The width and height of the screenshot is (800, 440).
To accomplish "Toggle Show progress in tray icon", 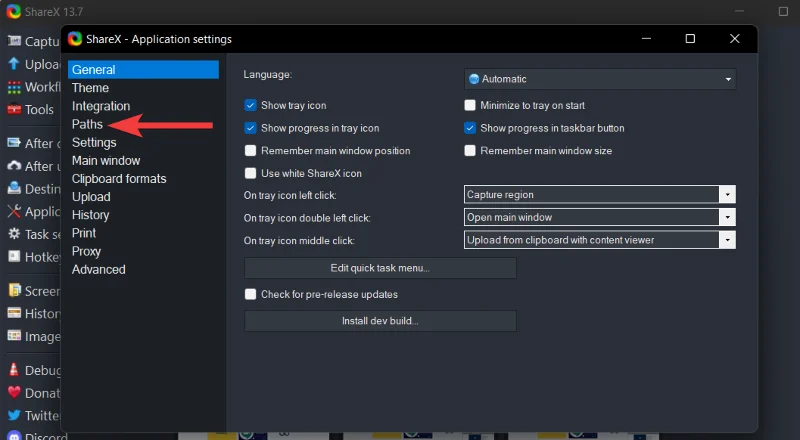I will coord(250,128).
